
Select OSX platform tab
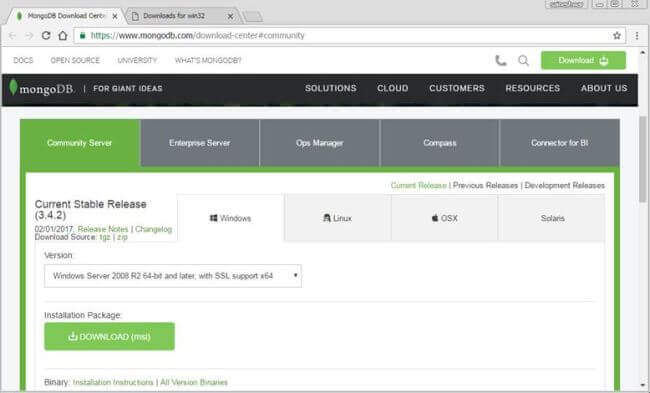click(444, 218)
